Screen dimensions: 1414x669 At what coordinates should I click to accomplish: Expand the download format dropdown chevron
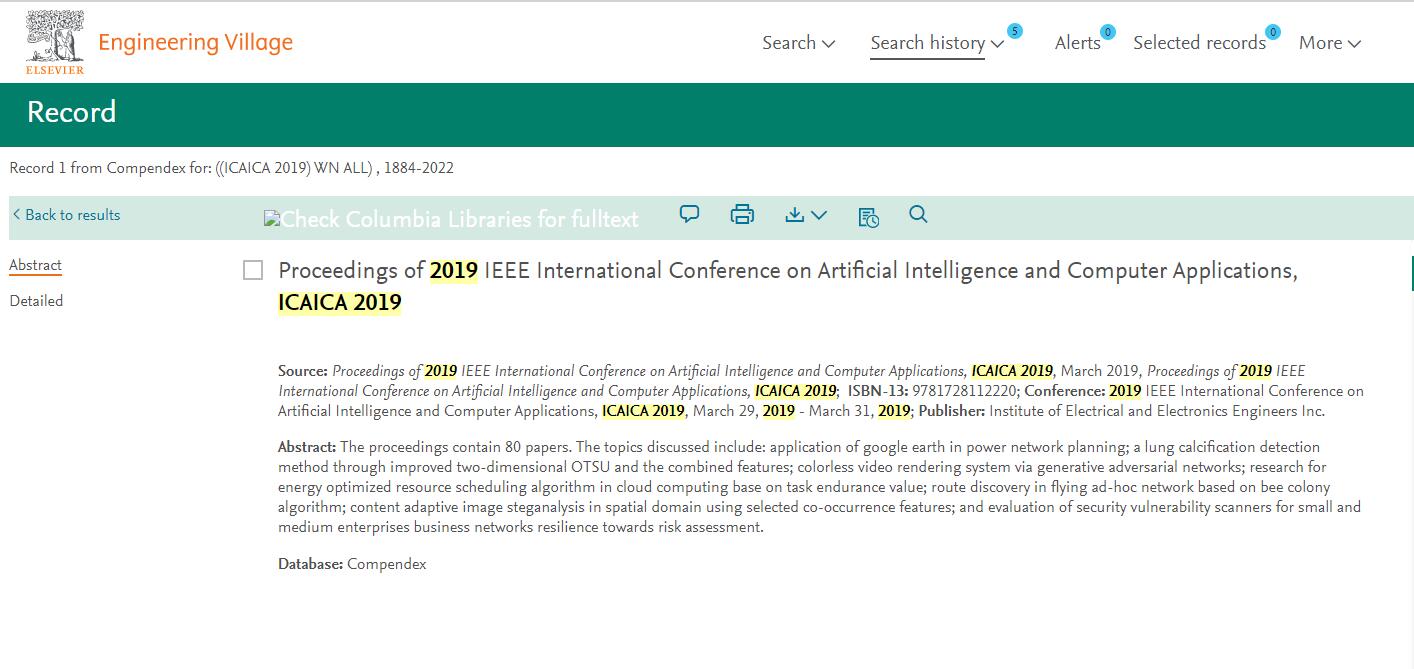point(820,216)
